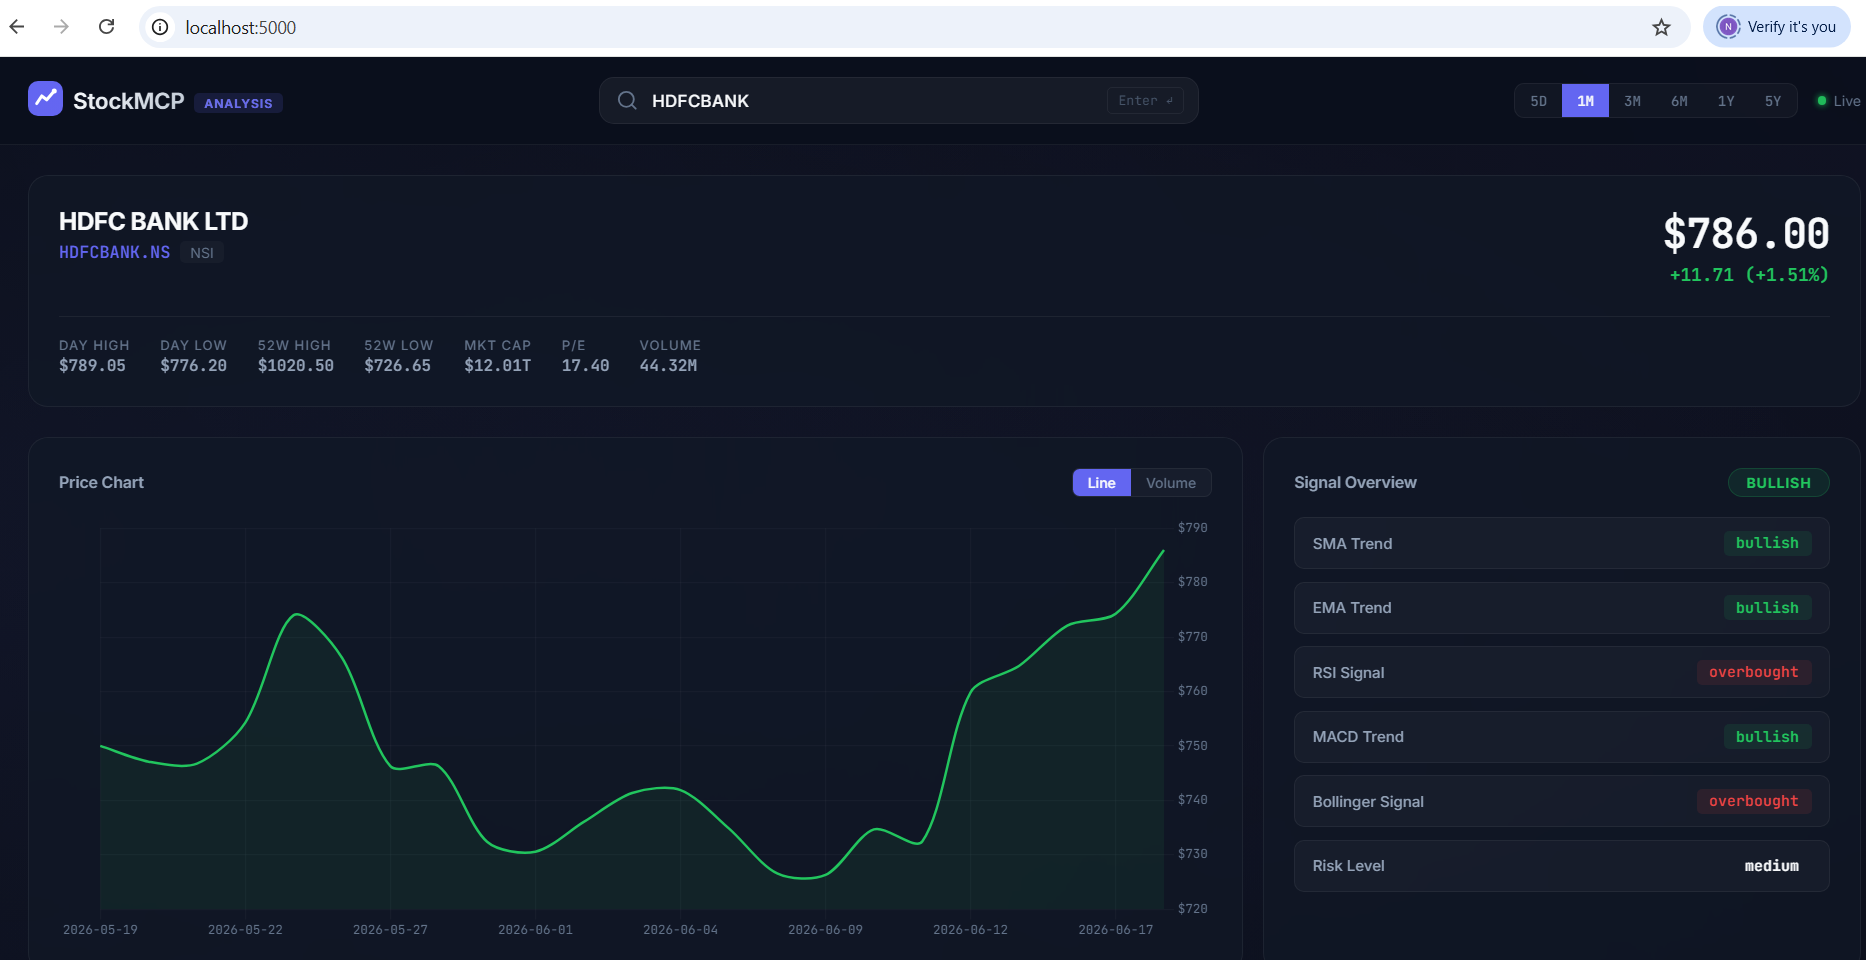The width and height of the screenshot is (1866, 960).
Task: Click the Signal Overview title
Action: click(1355, 482)
